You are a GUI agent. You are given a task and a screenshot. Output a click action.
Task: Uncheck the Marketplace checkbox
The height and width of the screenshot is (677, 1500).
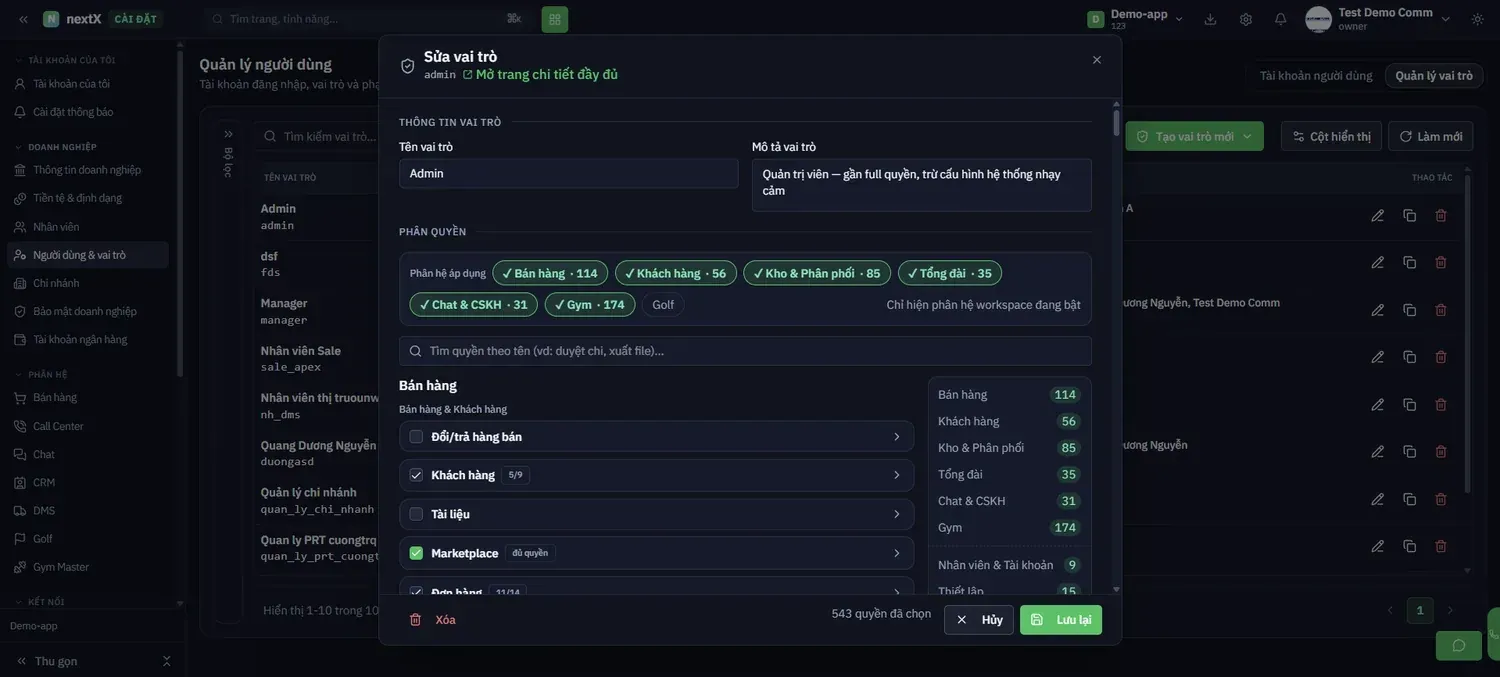coord(416,553)
